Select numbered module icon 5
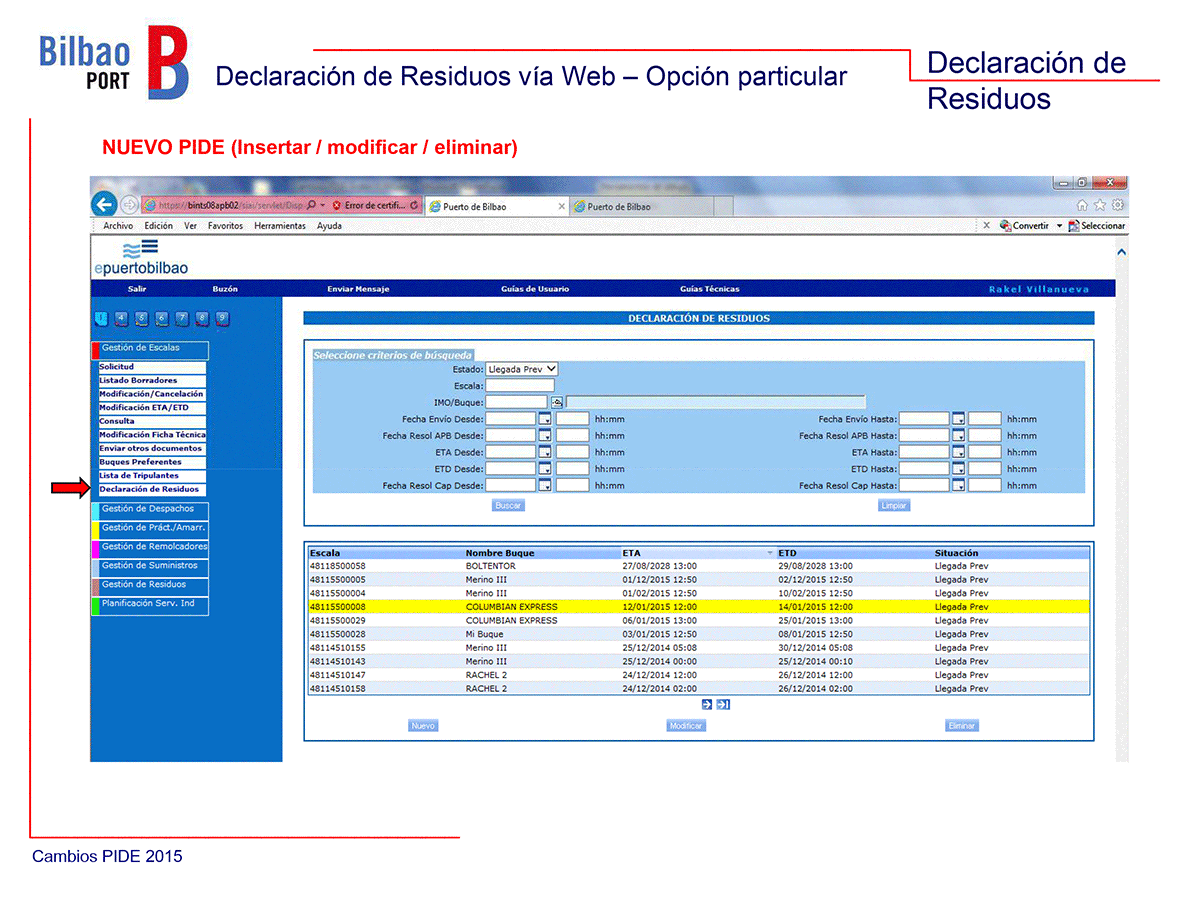1200x900 pixels. coord(141,319)
